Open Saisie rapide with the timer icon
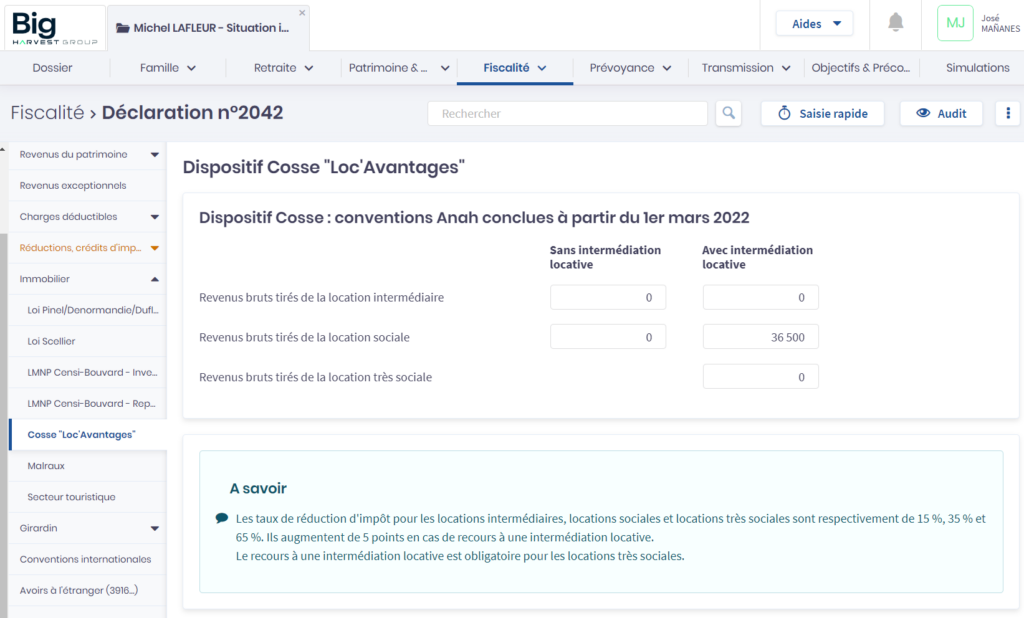1024x618 pixels. tap(822, 113)
